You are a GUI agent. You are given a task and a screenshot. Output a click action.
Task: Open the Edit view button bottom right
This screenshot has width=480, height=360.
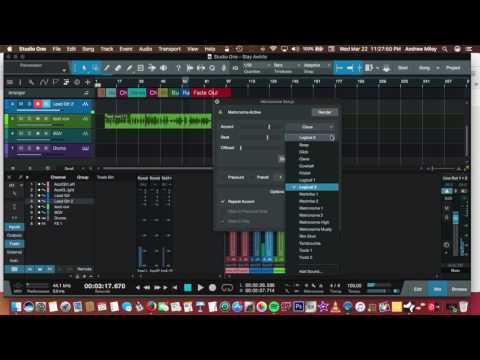(x=418, y=289)
